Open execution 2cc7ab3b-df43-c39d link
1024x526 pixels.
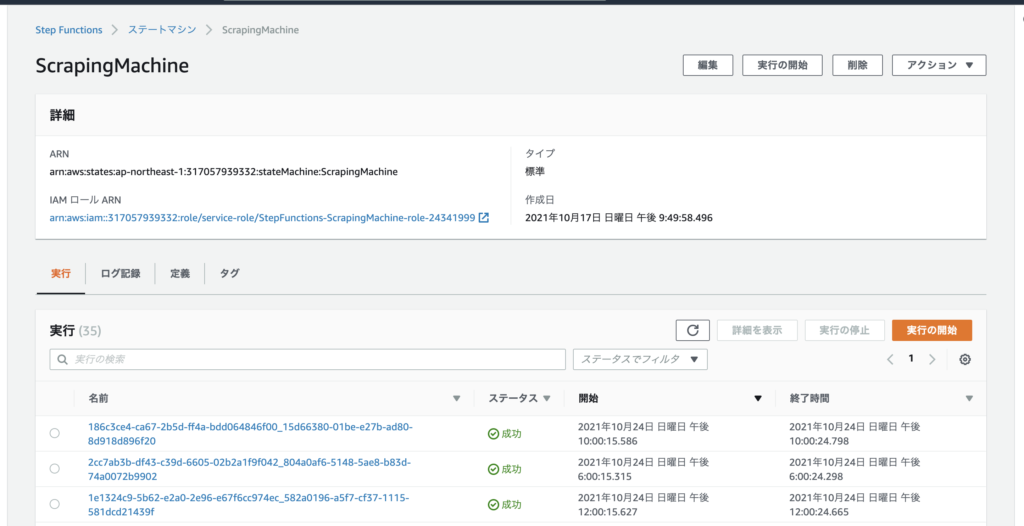249,469
